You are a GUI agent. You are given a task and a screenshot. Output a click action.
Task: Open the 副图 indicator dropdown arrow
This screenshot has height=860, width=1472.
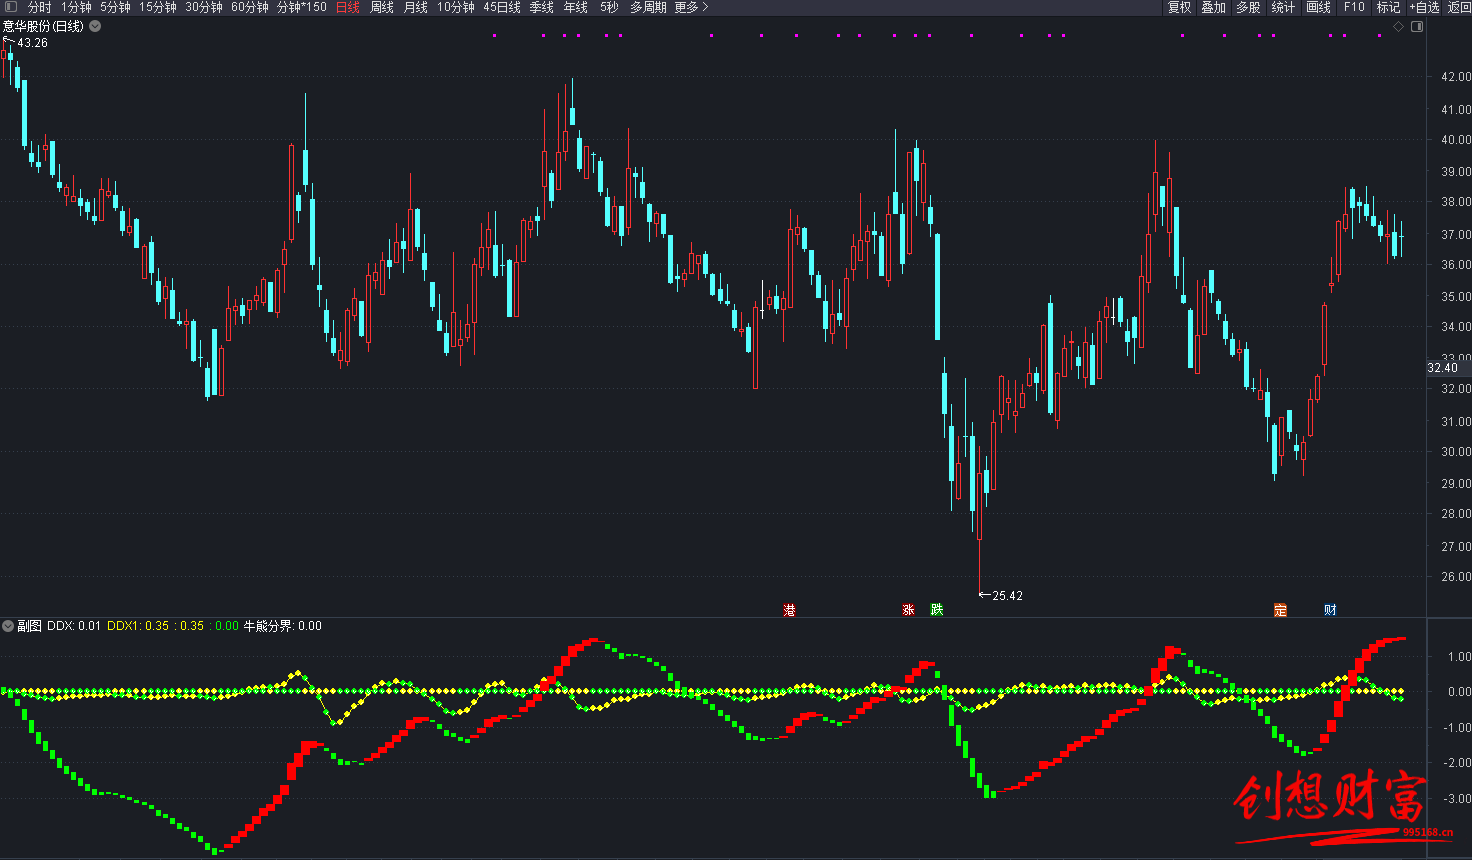pyautogui.click(x=8, y=626)
